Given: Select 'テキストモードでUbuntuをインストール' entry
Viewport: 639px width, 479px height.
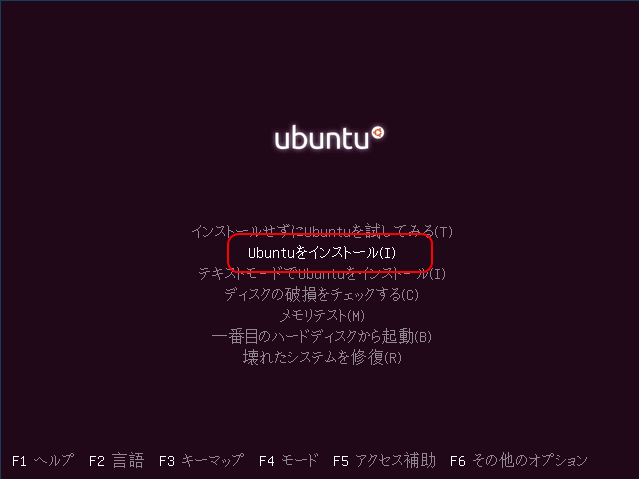Looking at the screenshot, I should click(322, 274).
